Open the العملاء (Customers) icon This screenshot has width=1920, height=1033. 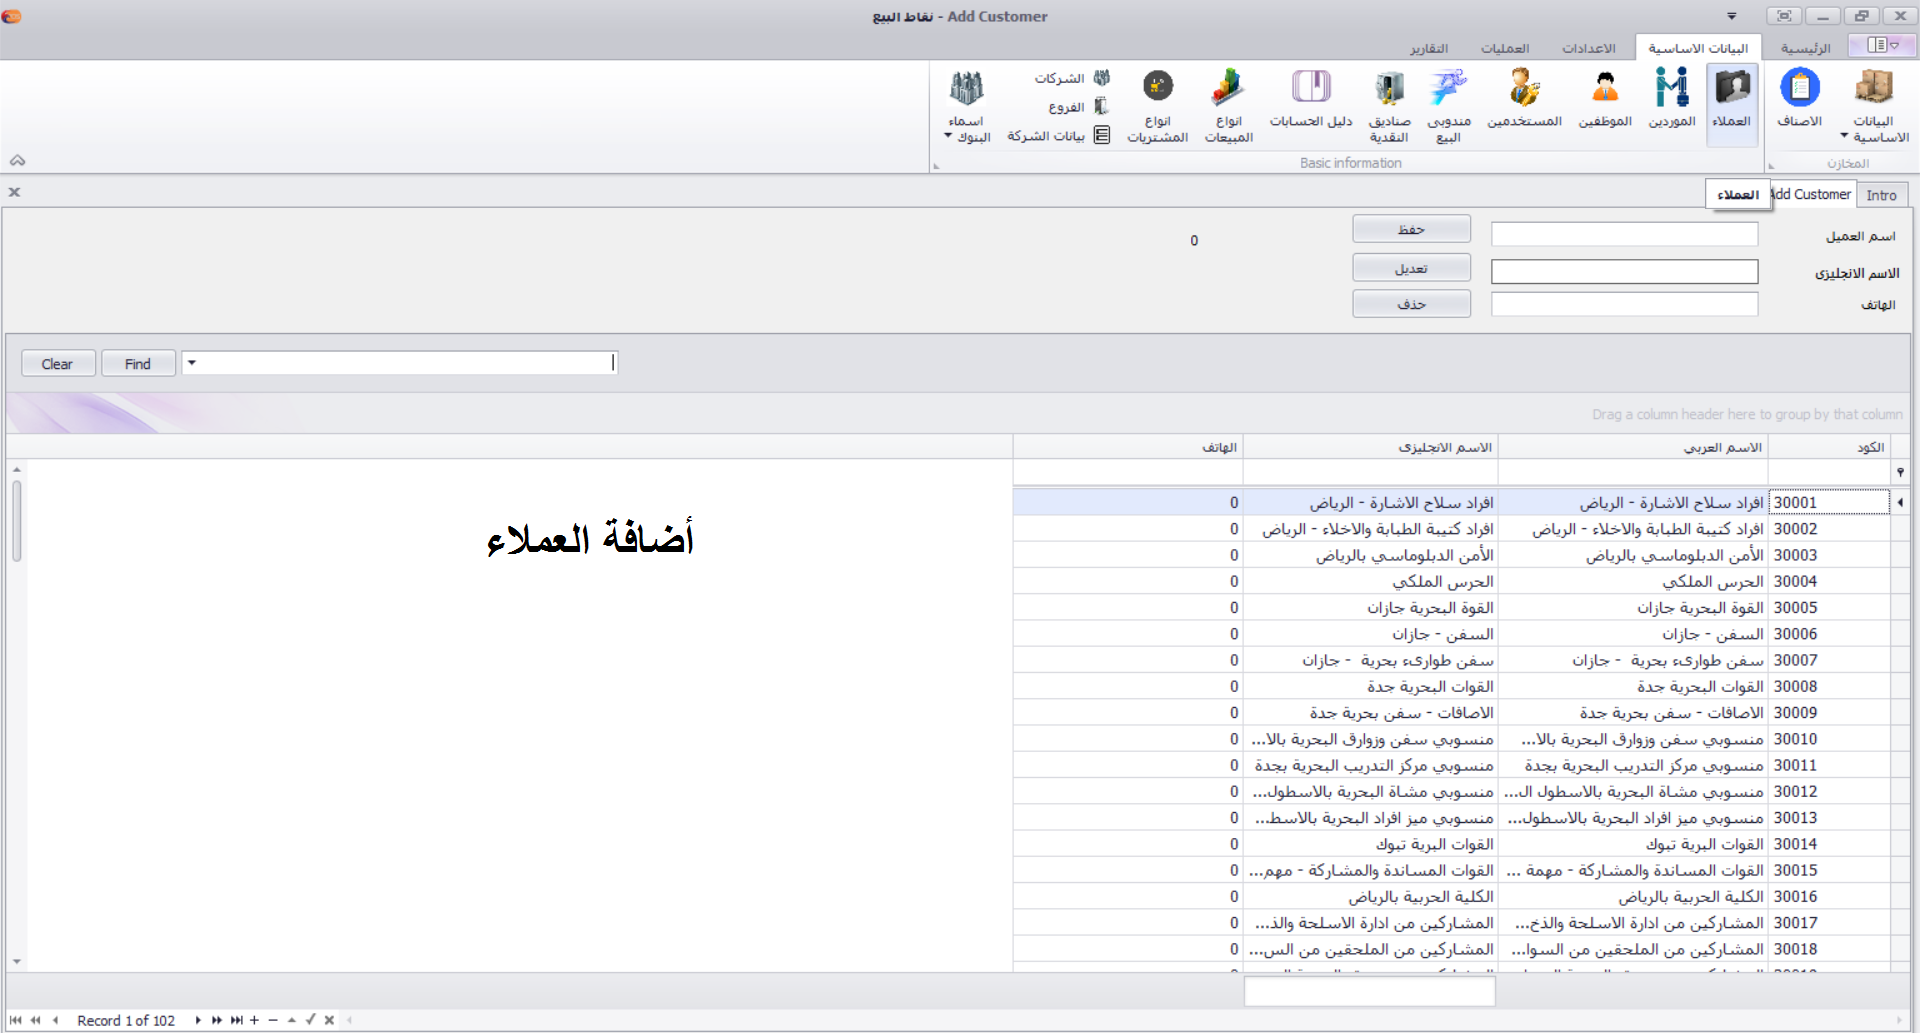click(x=1733, y=100)
